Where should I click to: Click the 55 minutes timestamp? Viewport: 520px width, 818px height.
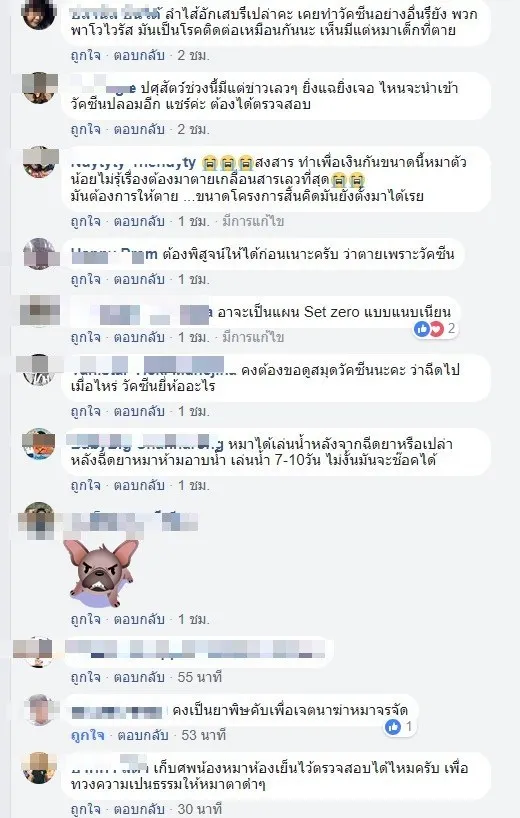pos(200,677)
